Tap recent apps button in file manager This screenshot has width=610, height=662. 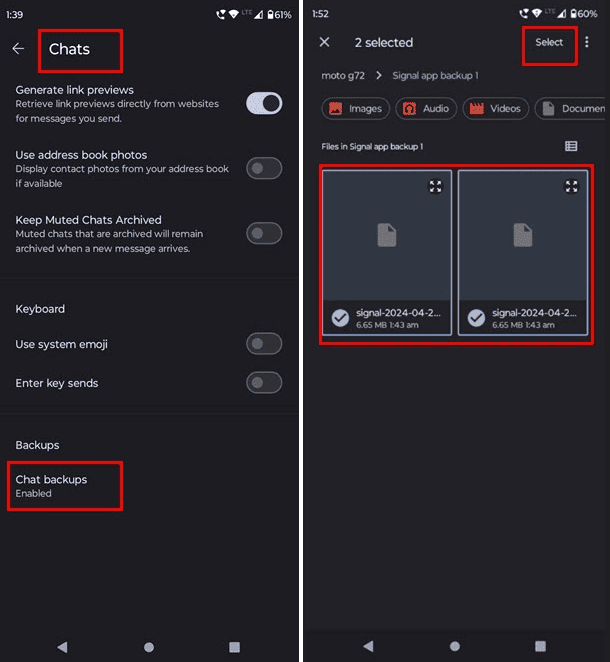[x=540, y=646]
